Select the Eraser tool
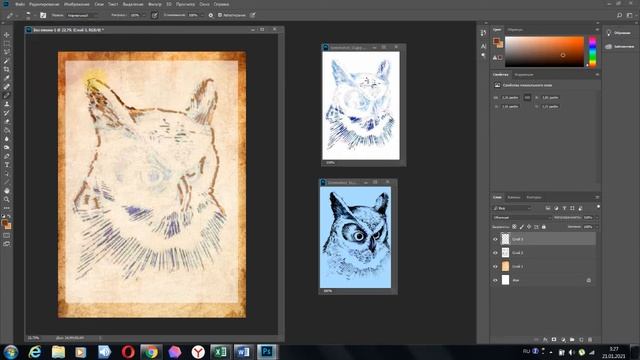The image size is (640, 360). (x=7, y=122)
